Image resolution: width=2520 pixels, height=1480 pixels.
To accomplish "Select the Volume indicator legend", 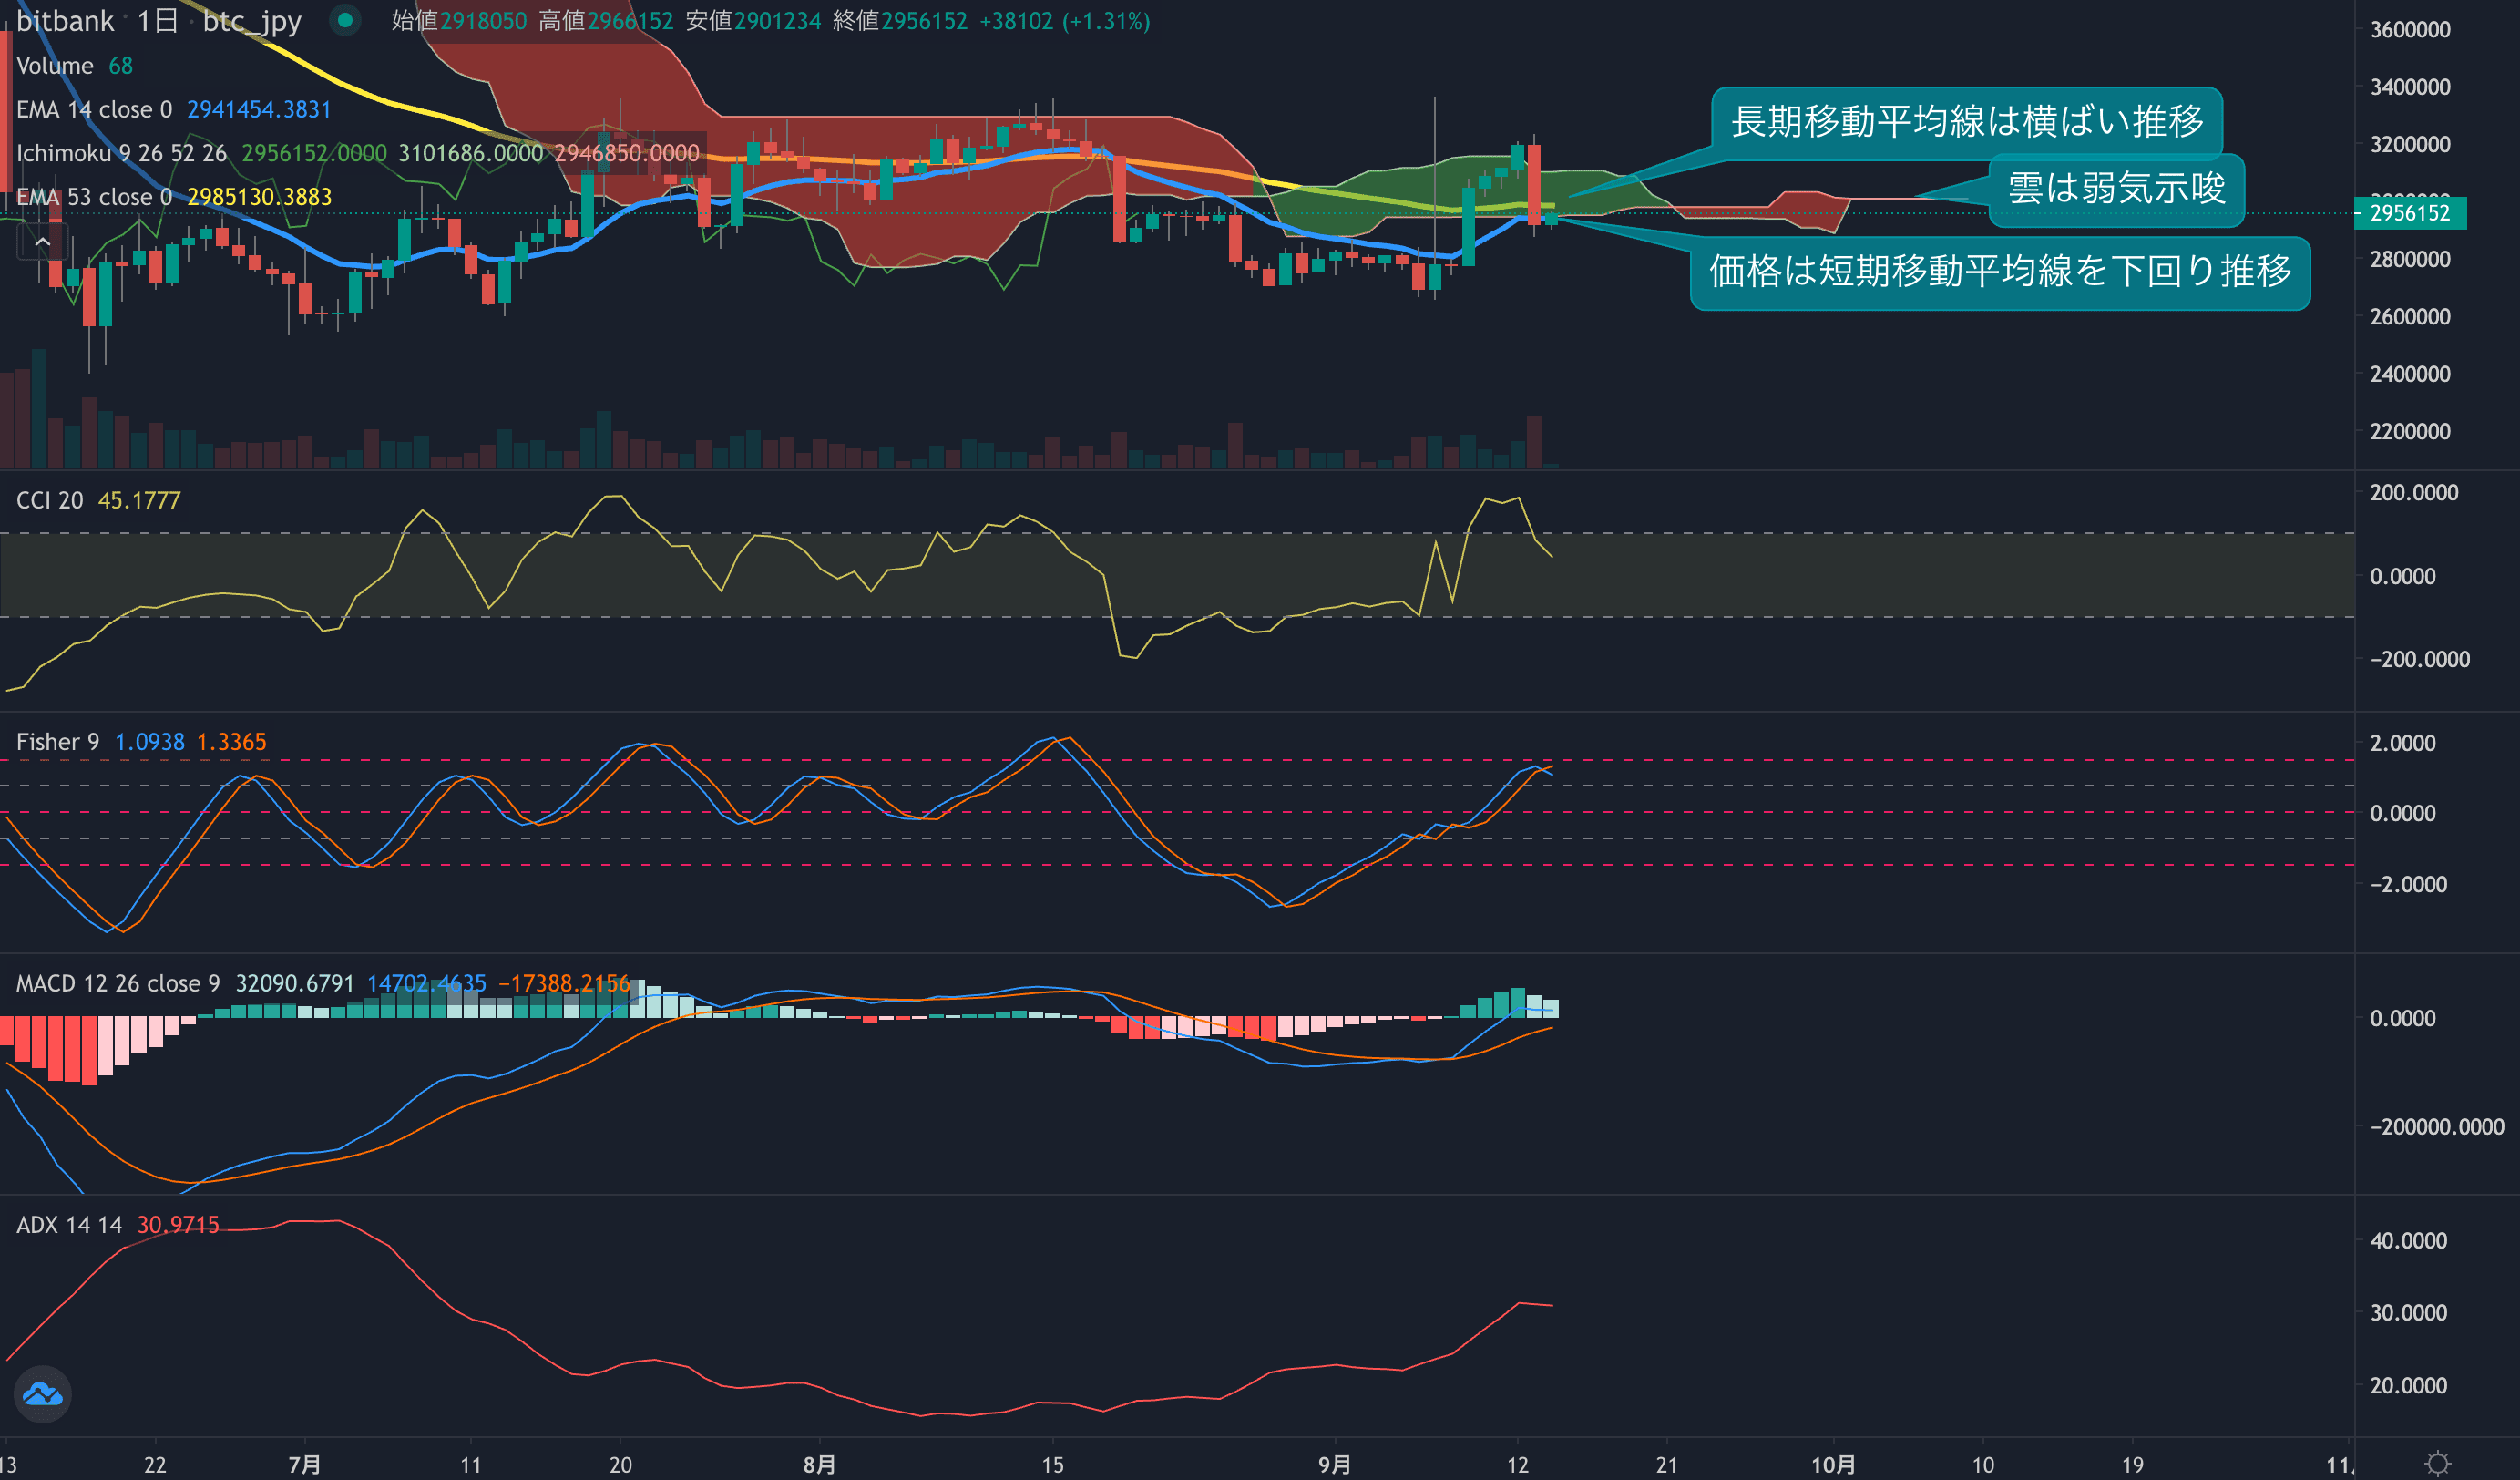I will (55, 66).
